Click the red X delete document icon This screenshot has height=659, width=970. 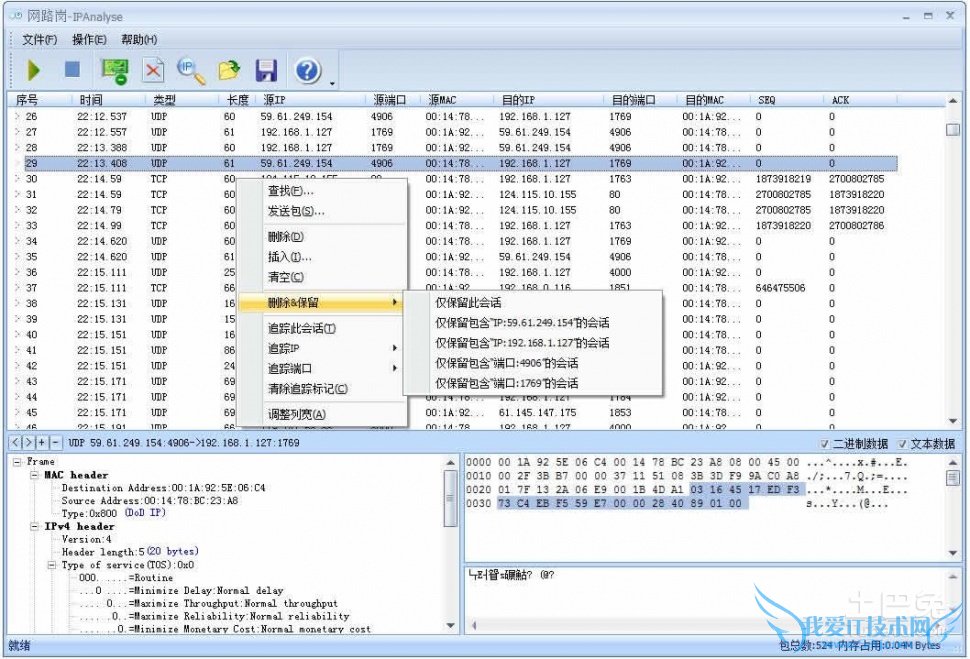[x=153, y=70]
